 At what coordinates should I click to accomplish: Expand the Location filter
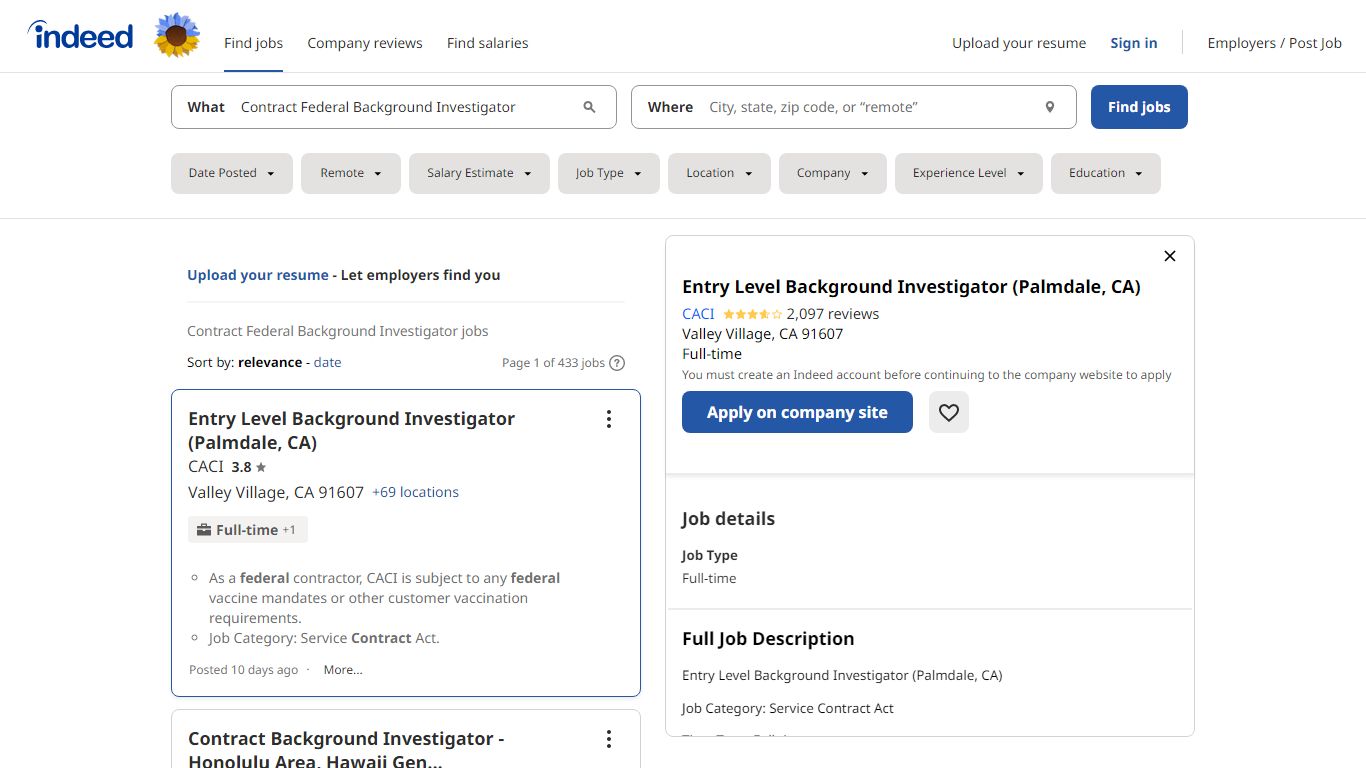click(719, 173)
